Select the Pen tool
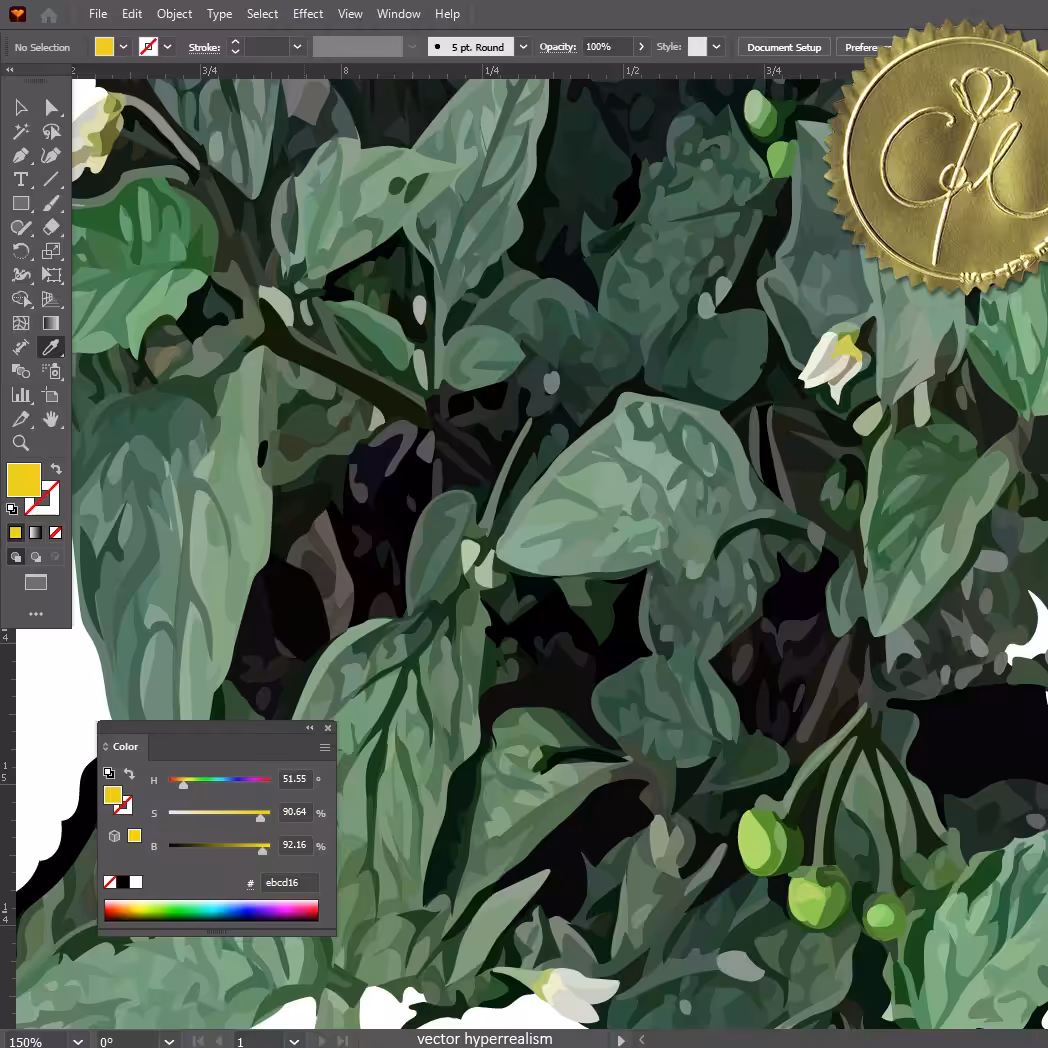The height and width of the screenshot is (1048, 1048). tap(21, 156)
